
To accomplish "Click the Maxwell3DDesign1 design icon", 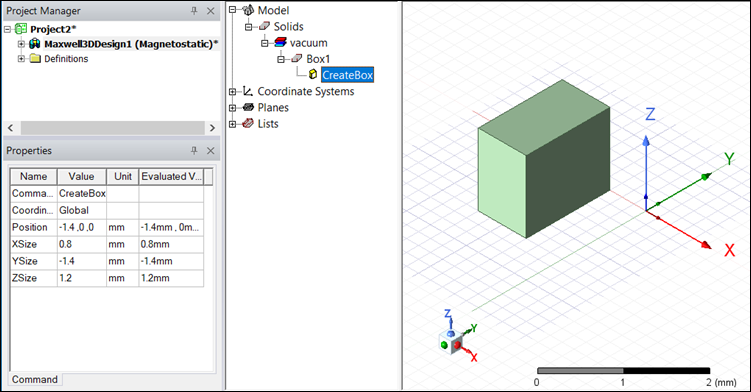I will pyautogui.click(x=34, y=44).
